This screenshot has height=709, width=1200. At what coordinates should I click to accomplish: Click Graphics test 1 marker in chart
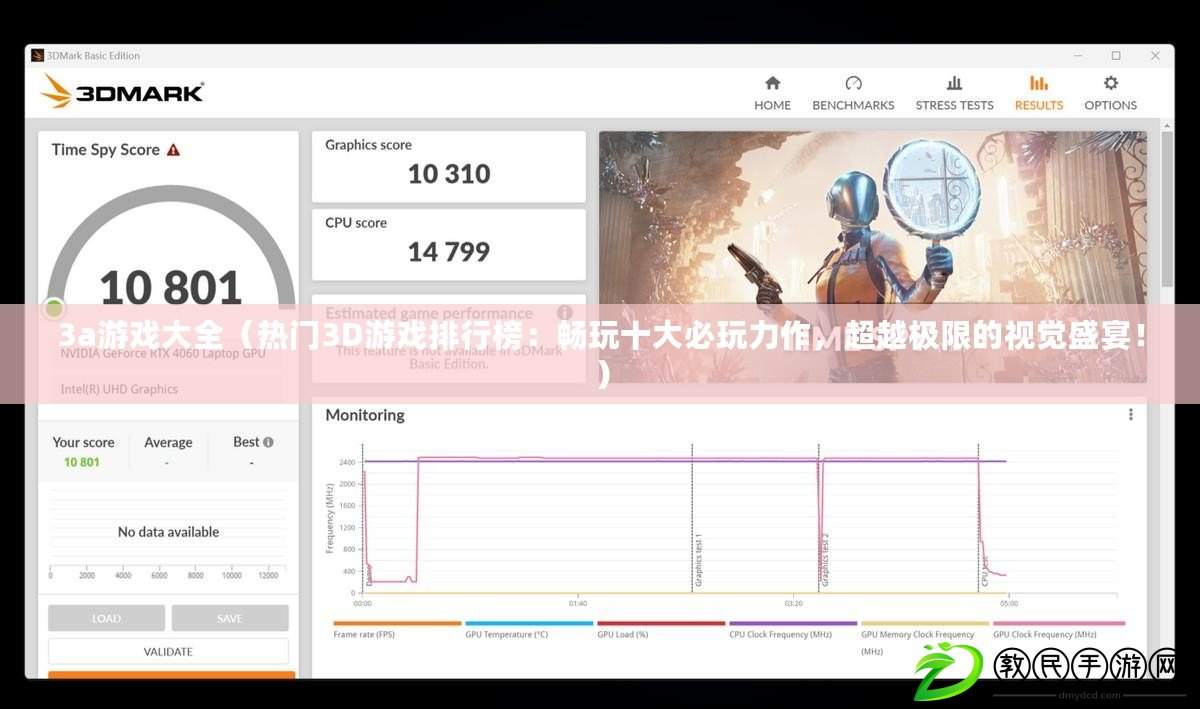click(698, 560)
